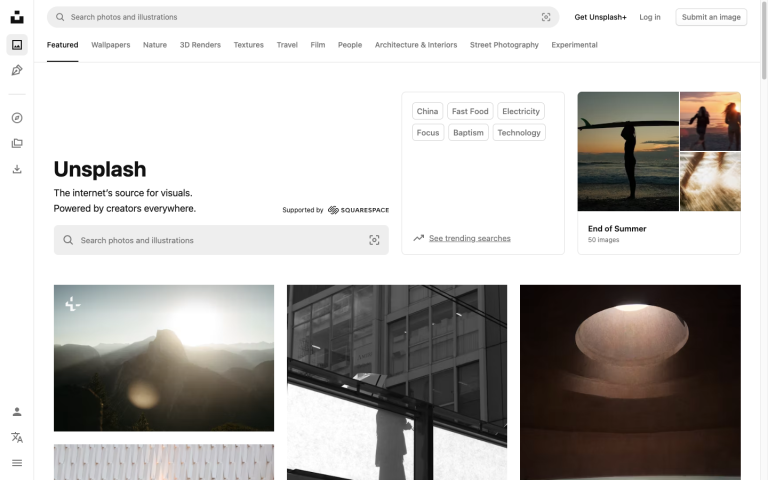This screenshot has width=768, height=480.
Task: Open the language translation icon
Action: pos(17,437)
